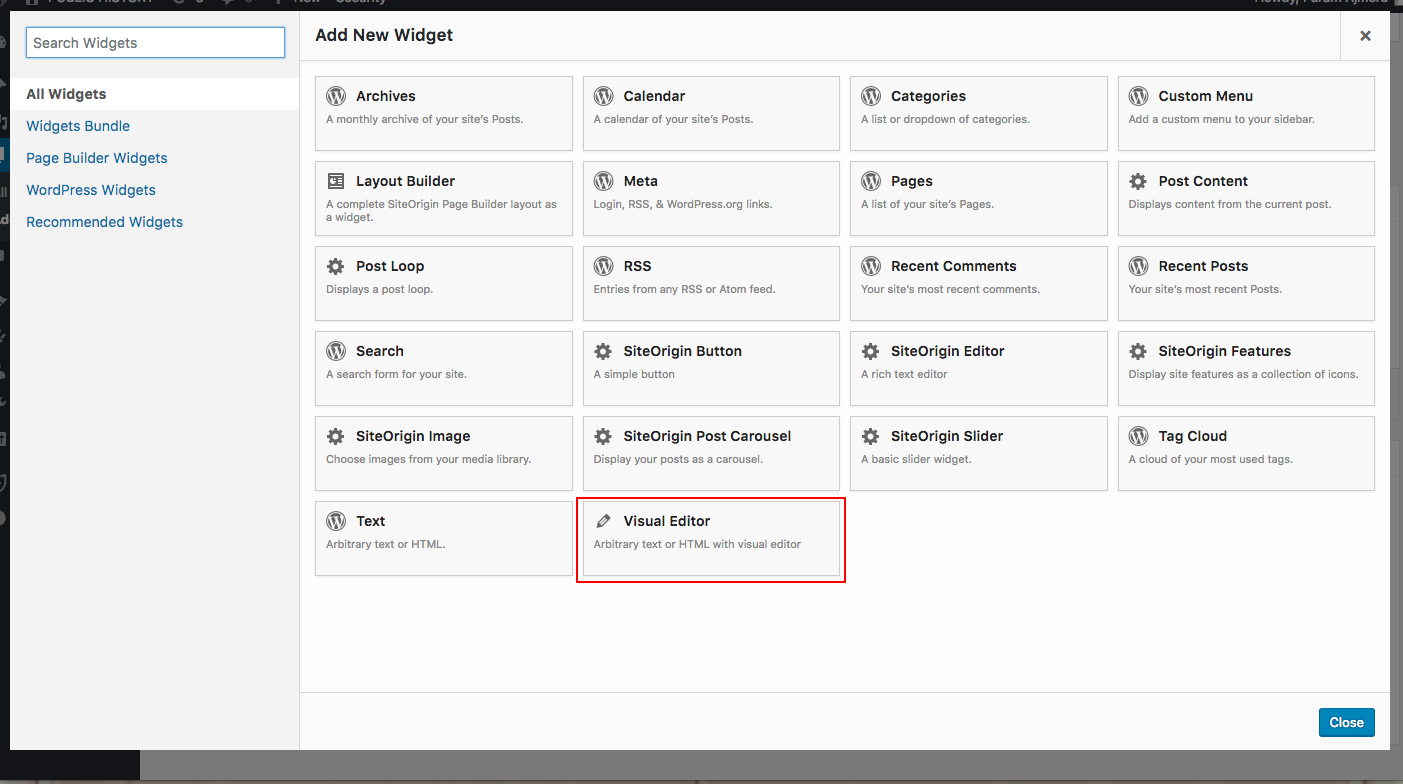Click the WordPress icon on Meta widget

tap(603, 181)
